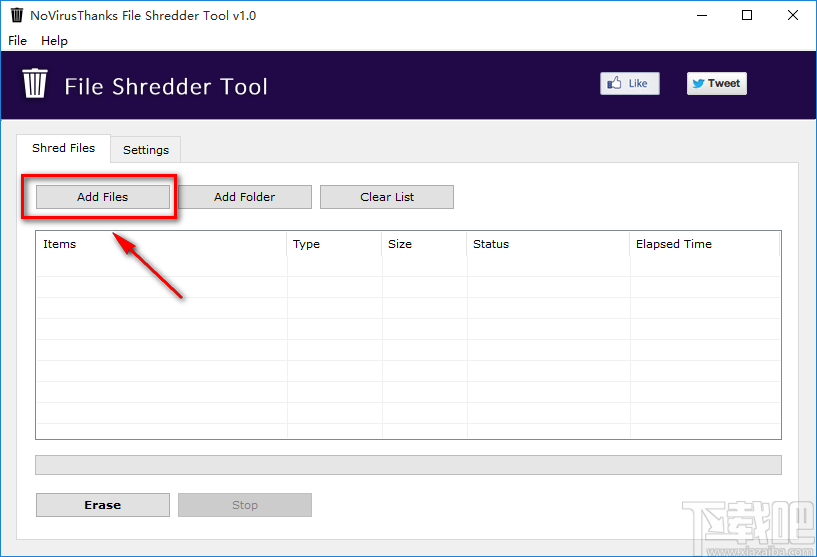The width and height of the screenshot is (817, 557).
Task: Click the empty progress bar
Action: point(408,465)
